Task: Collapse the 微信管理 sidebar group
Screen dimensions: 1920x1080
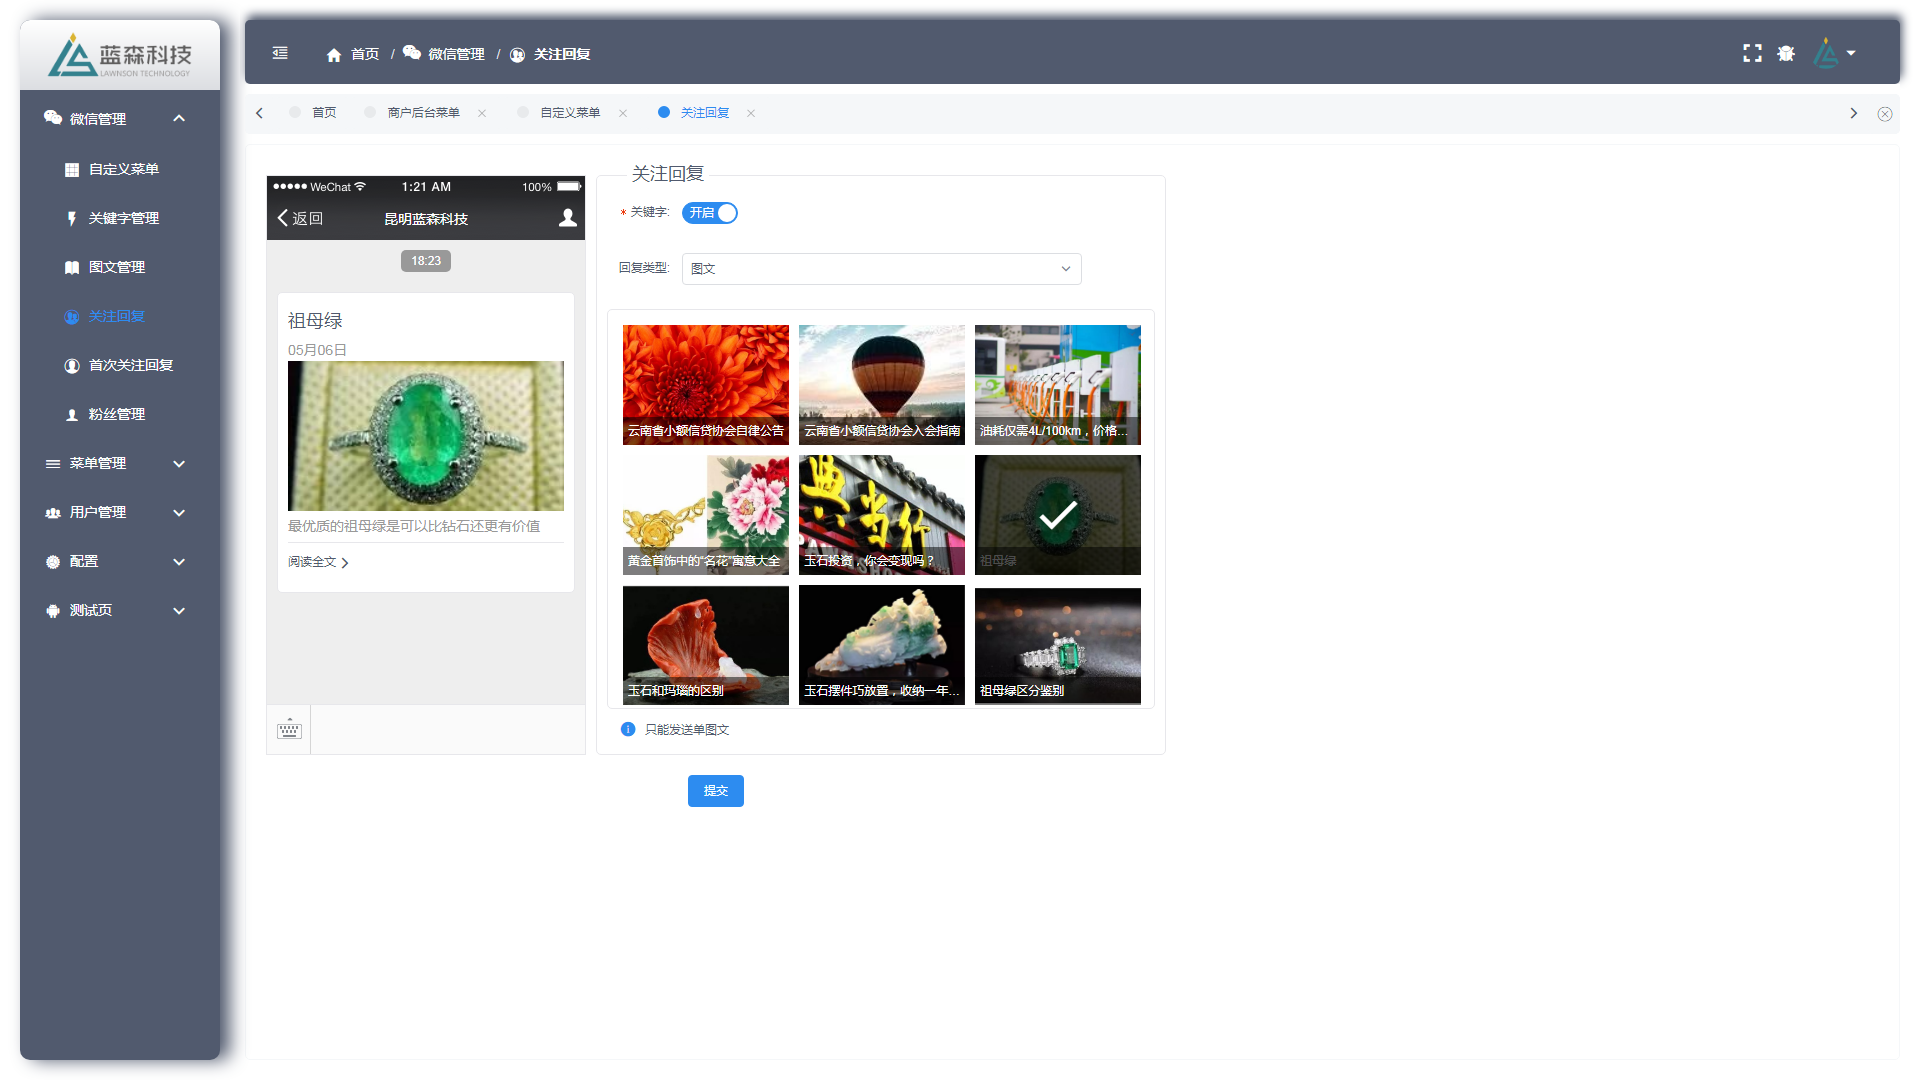Action: click(119, 118)
